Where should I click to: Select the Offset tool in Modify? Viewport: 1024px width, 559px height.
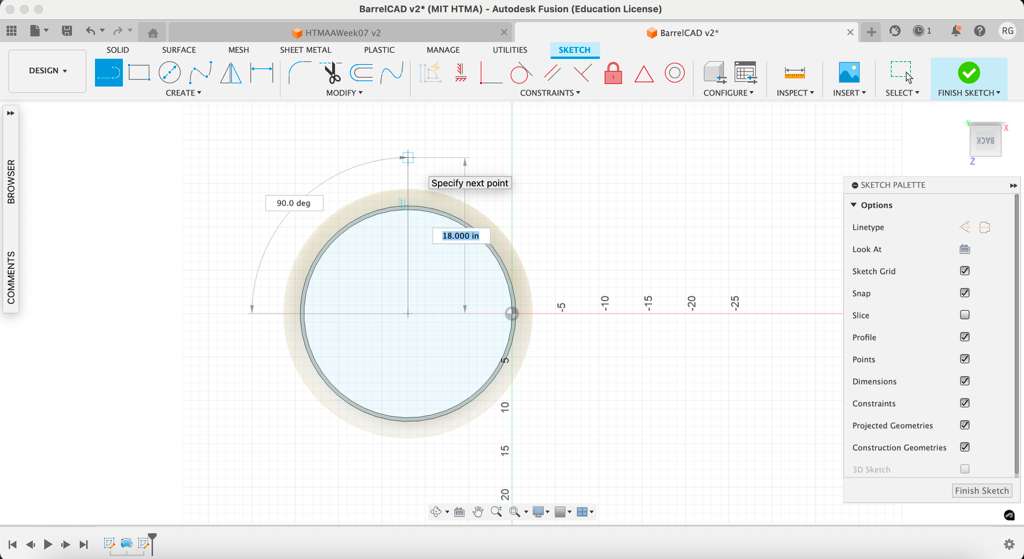coord(361,72)
